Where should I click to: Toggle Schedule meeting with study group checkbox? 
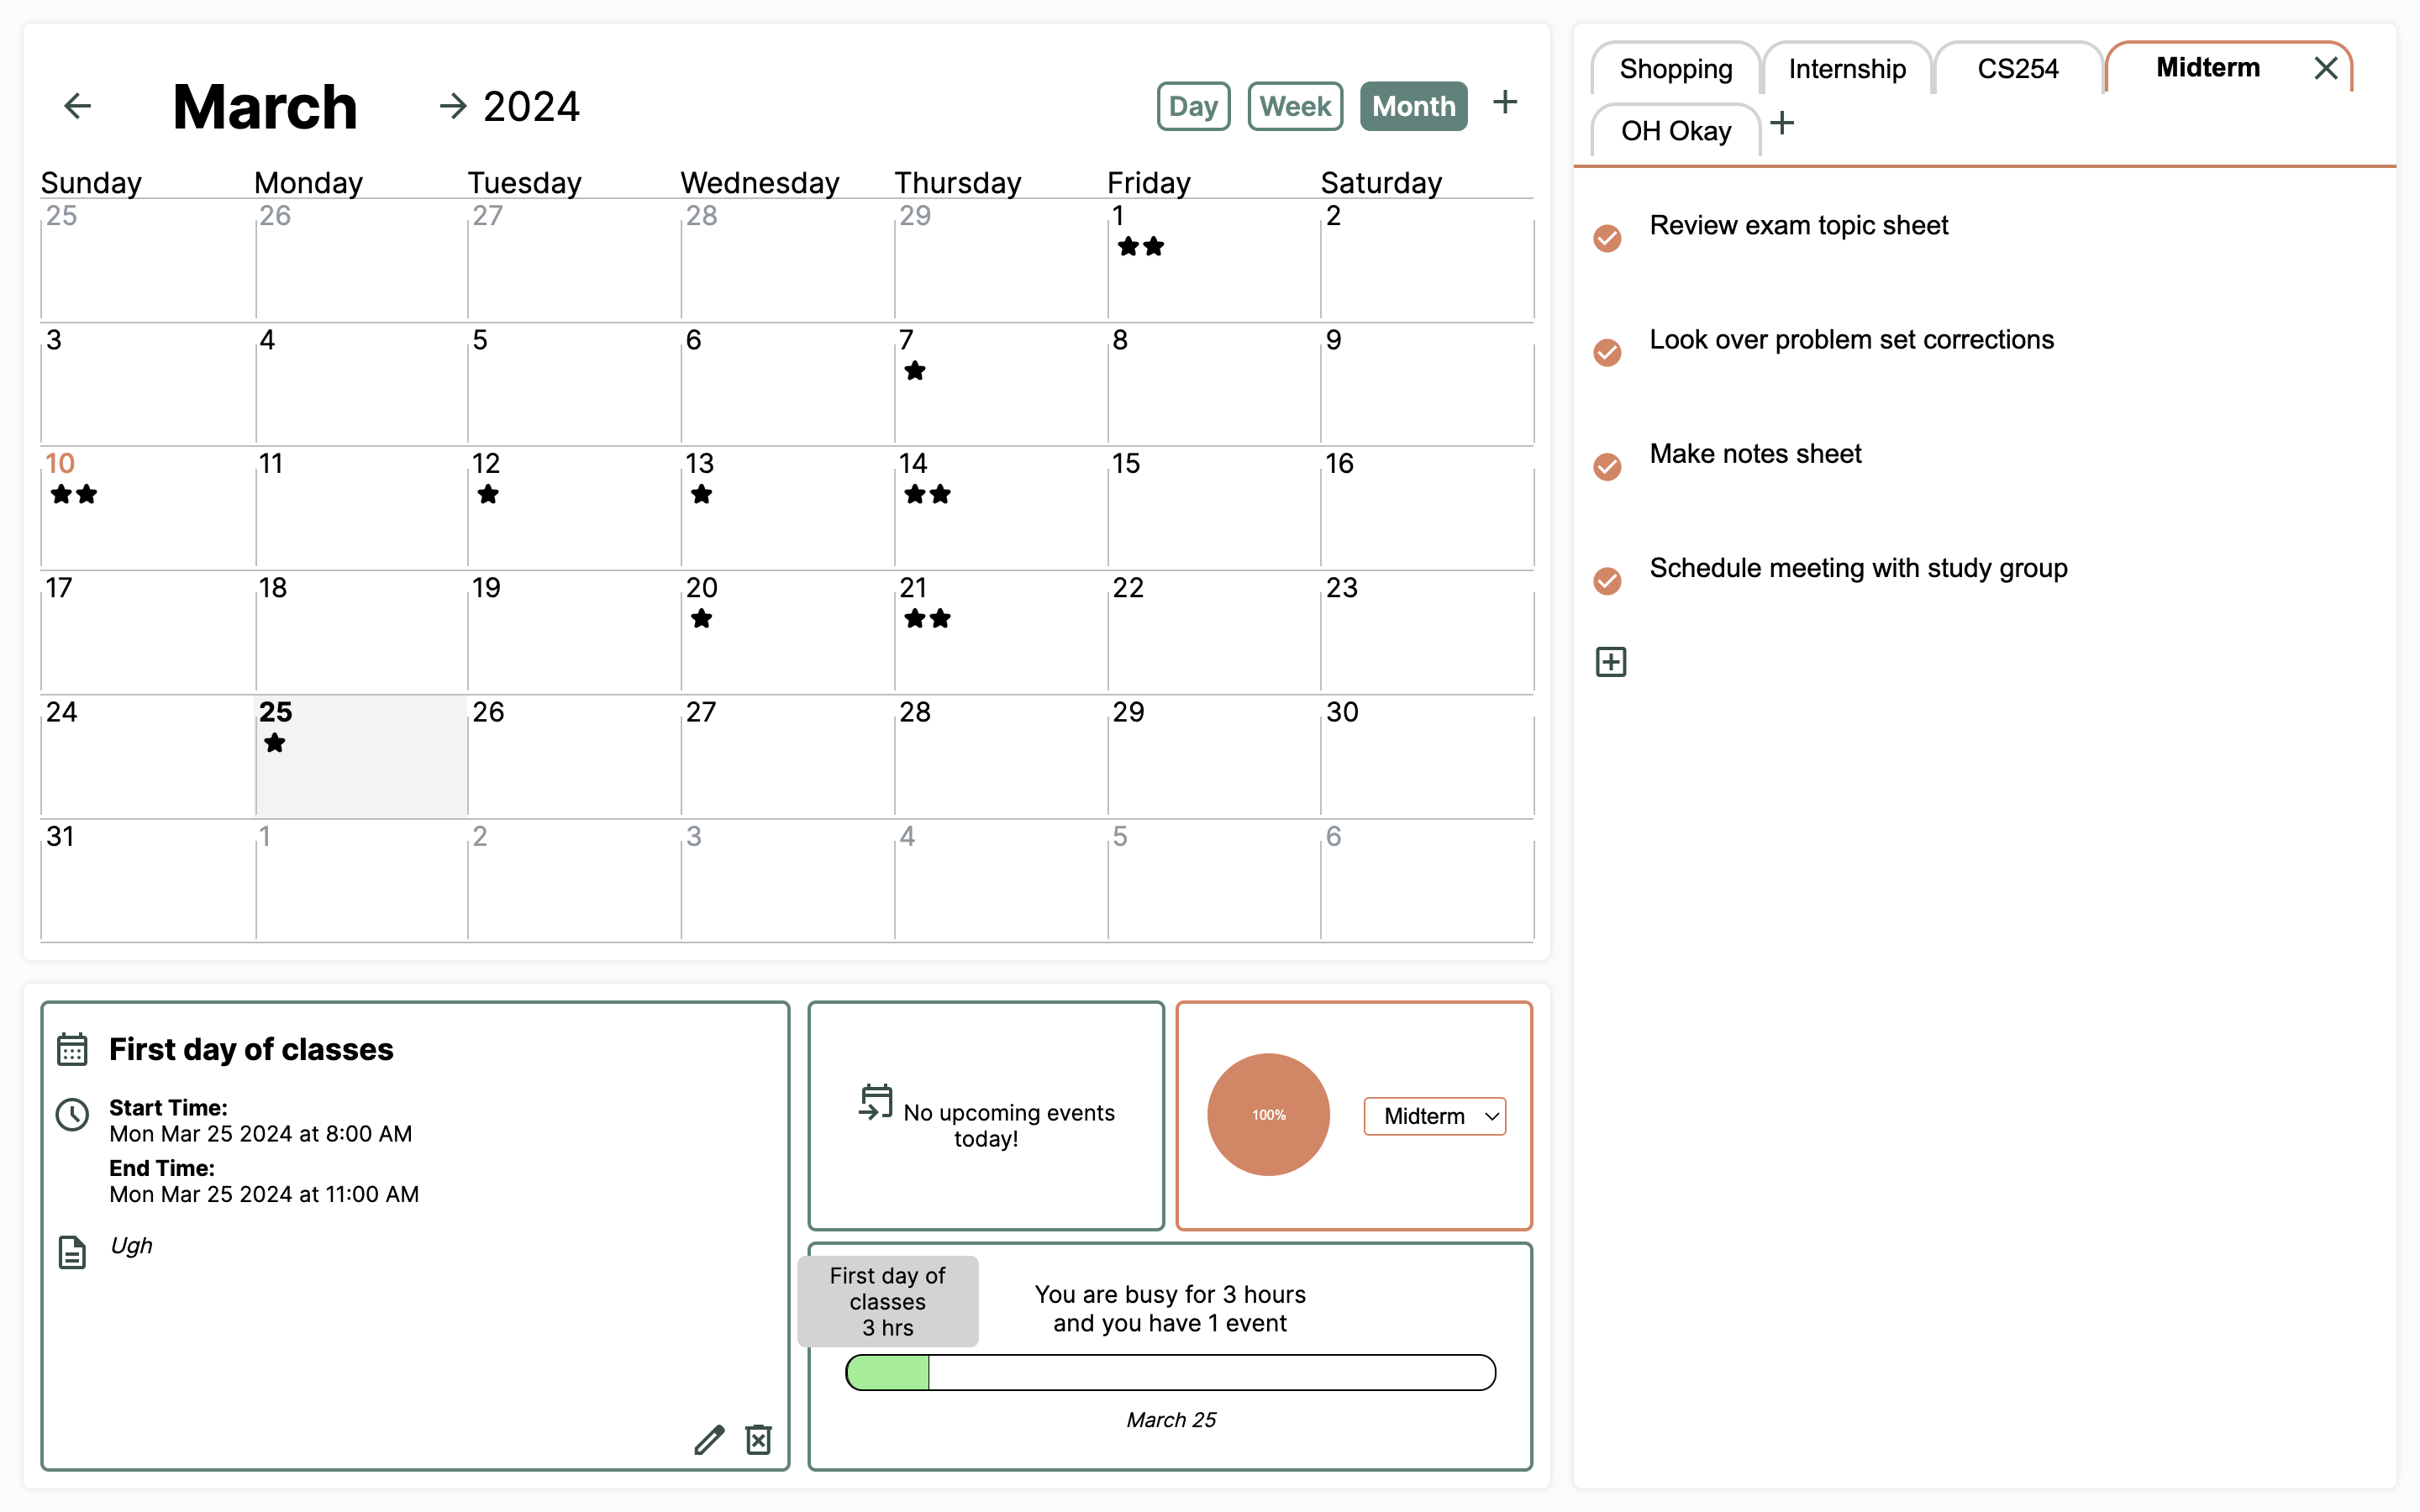click(1607, 581)
